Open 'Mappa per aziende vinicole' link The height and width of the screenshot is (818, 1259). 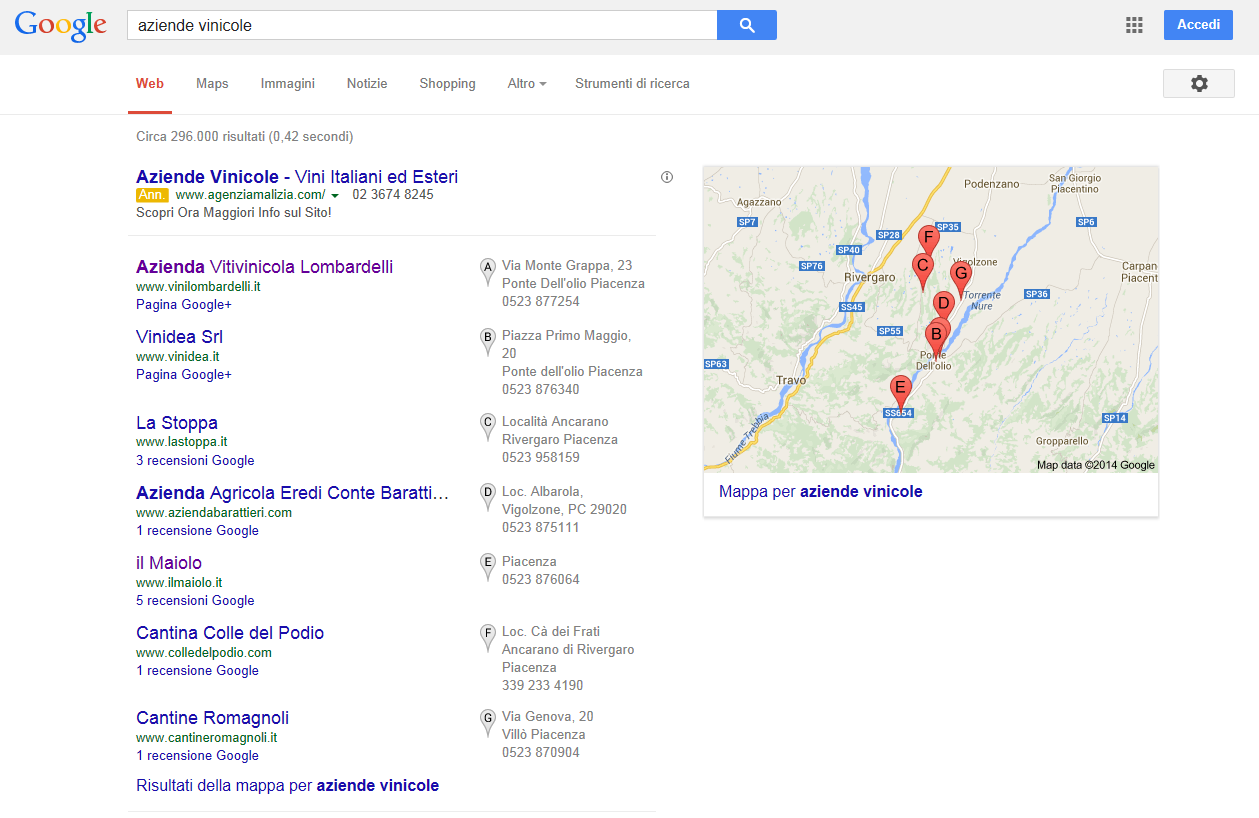coord(821,491)
